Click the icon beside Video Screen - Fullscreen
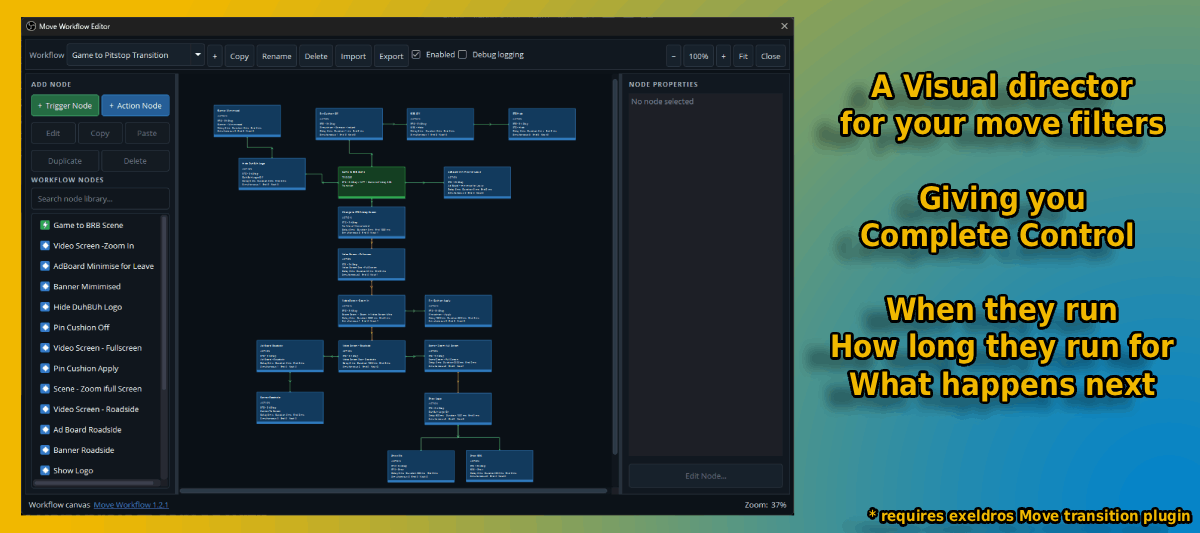Image resolution: width=1200 pixels, height=533 pixels. [x=45, y=347]
